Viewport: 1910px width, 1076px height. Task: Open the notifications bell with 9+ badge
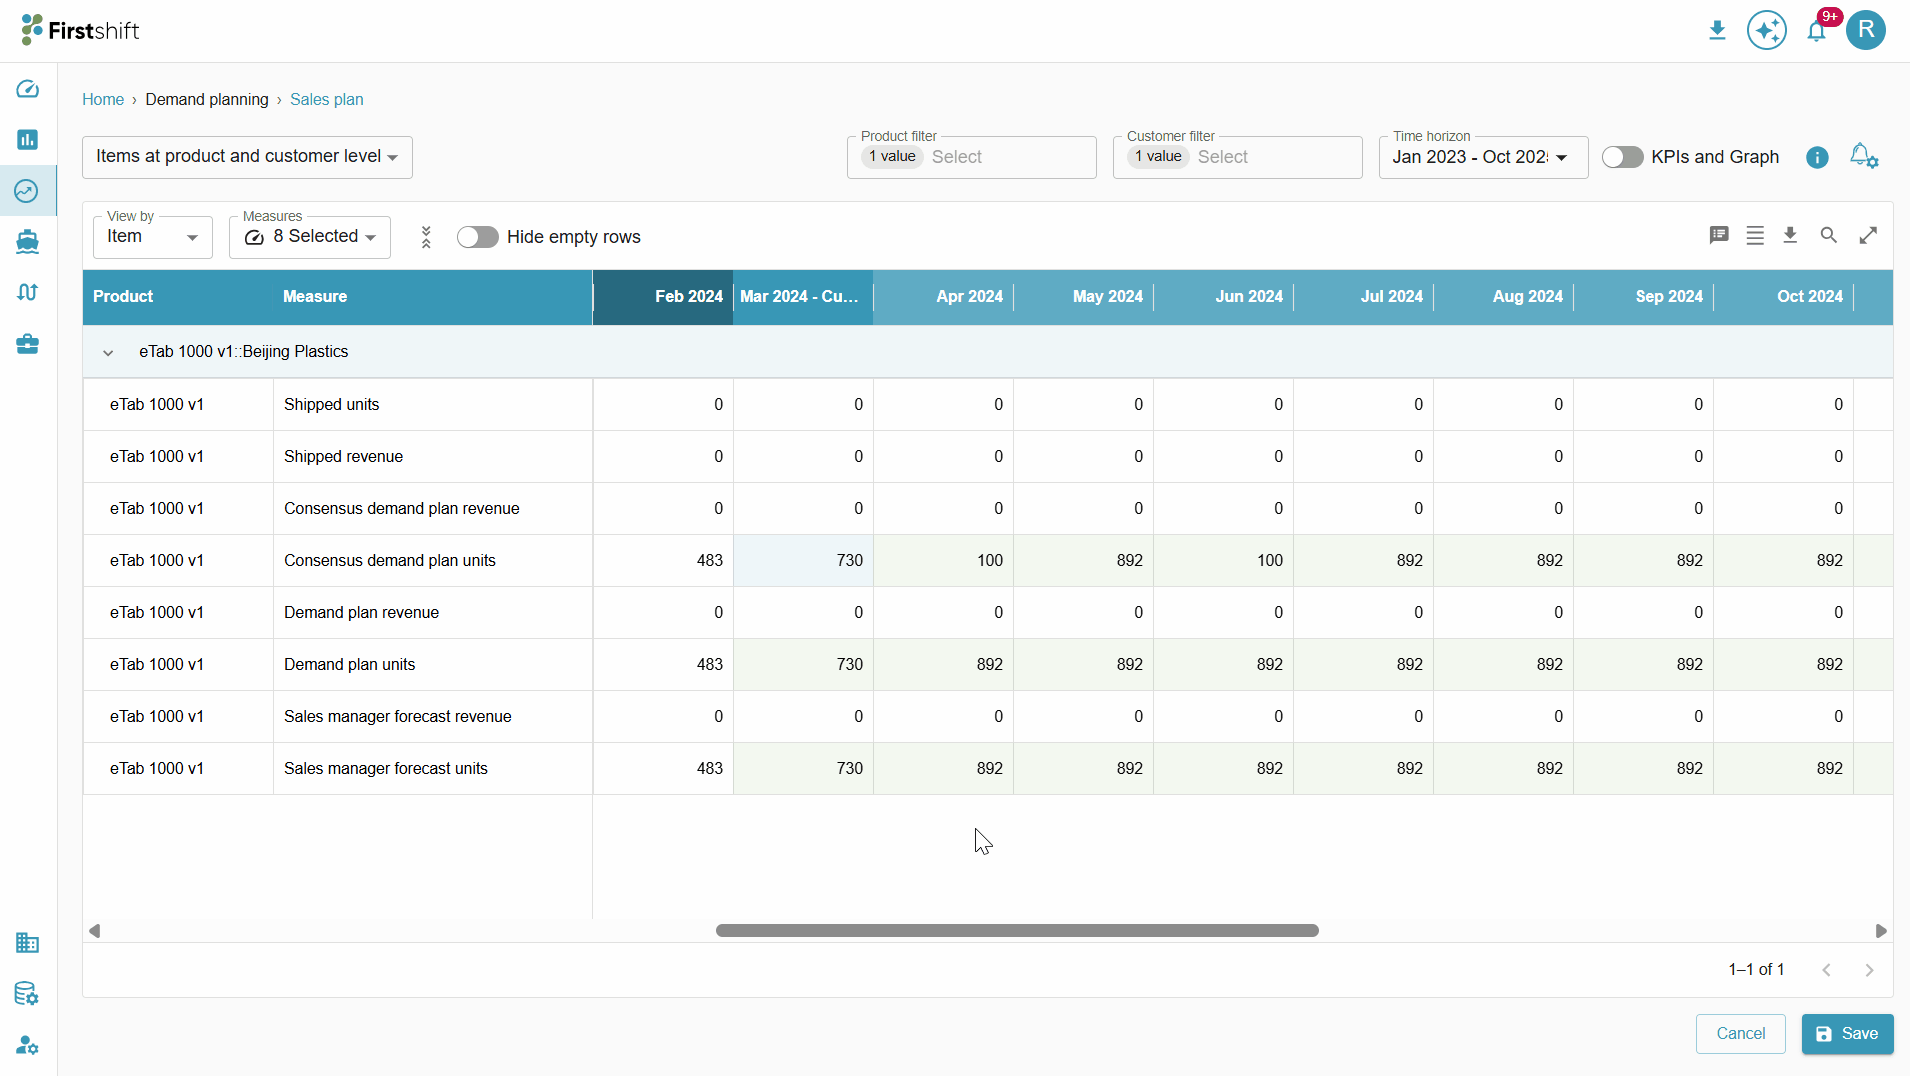click(1817, 31)
